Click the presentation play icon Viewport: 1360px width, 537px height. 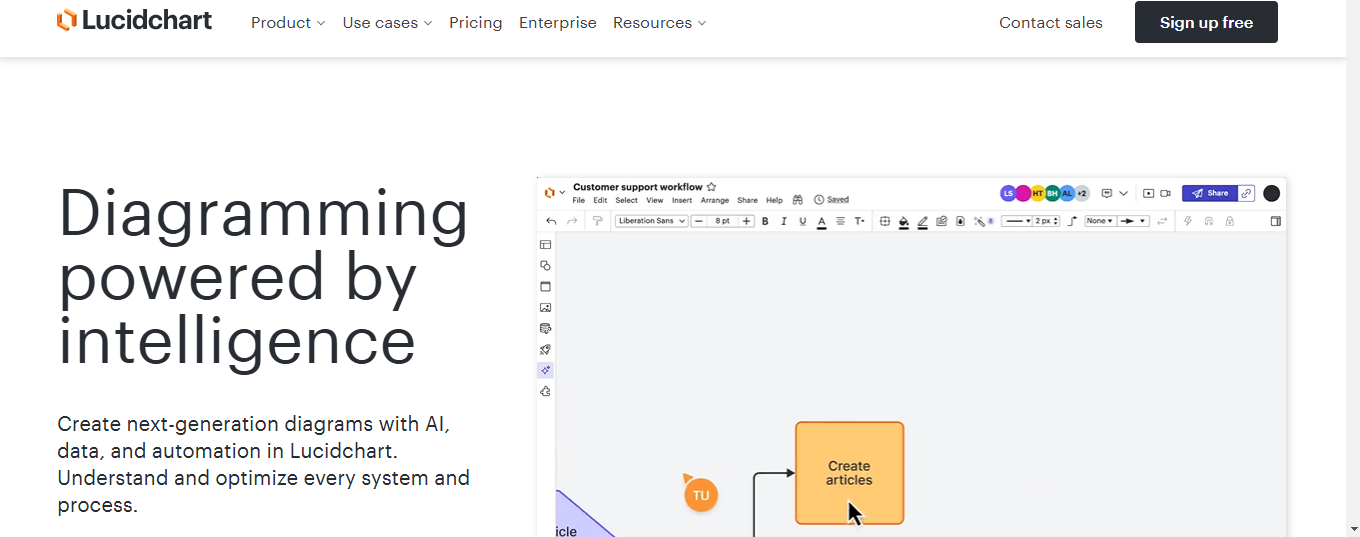pyautogui.click(x=1149, y=193)
